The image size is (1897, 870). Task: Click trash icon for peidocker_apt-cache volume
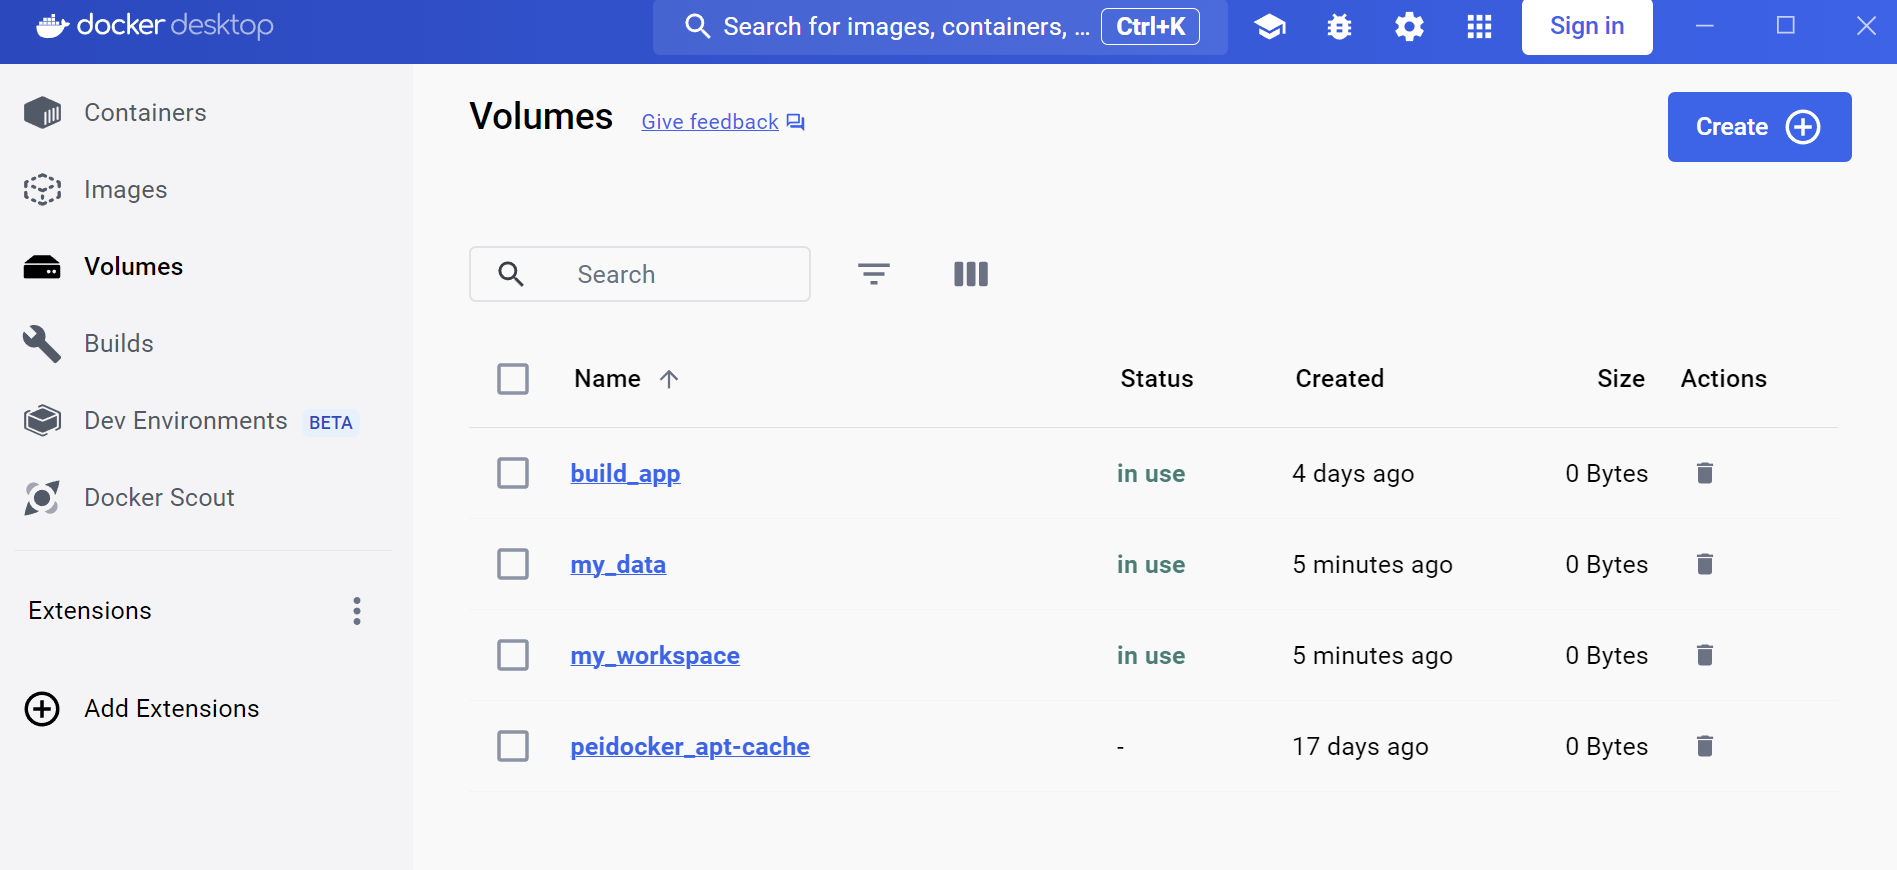pos(1705,746)
